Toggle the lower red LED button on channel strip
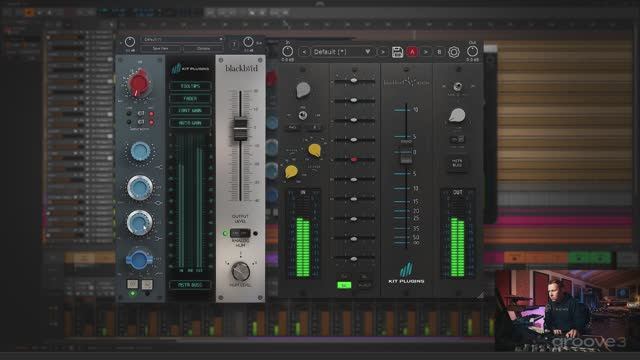 click(151, 122)
